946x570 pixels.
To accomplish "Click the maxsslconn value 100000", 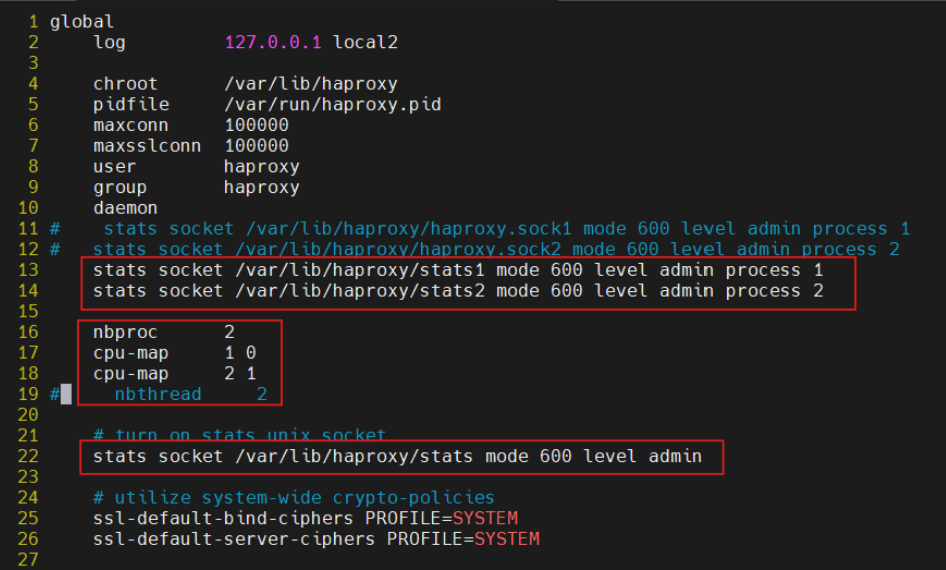I will tap(256, 145).
